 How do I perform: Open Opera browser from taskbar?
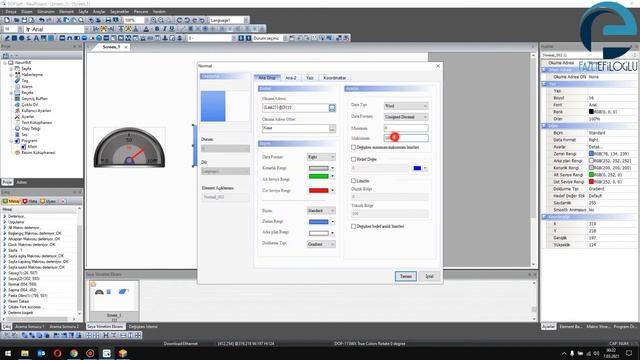tap(57, 353)
